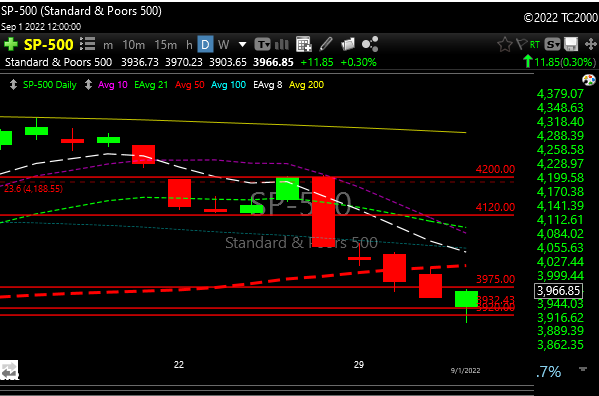599x396 pixels.
Task: Select the pencil drawing tool icon
Action: click(x=326, y=44)
